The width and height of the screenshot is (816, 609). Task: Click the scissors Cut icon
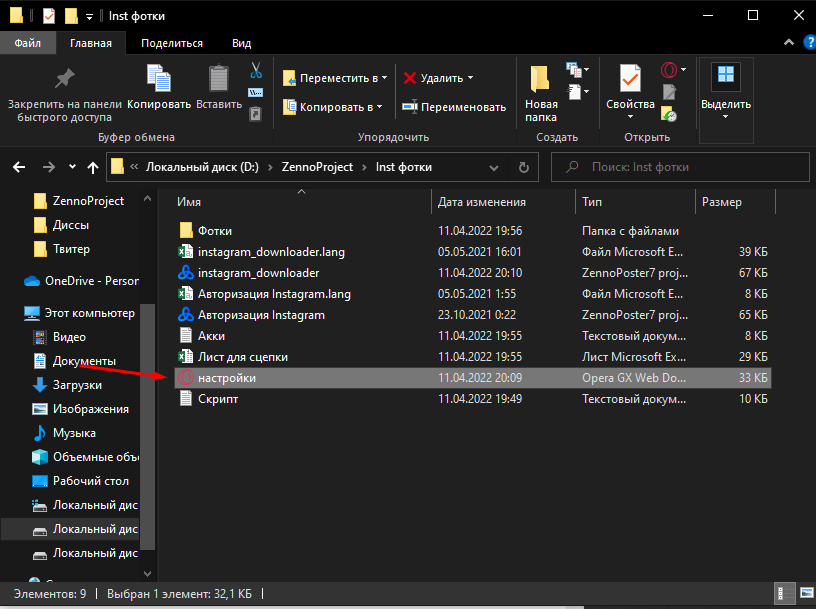[256, 70]
